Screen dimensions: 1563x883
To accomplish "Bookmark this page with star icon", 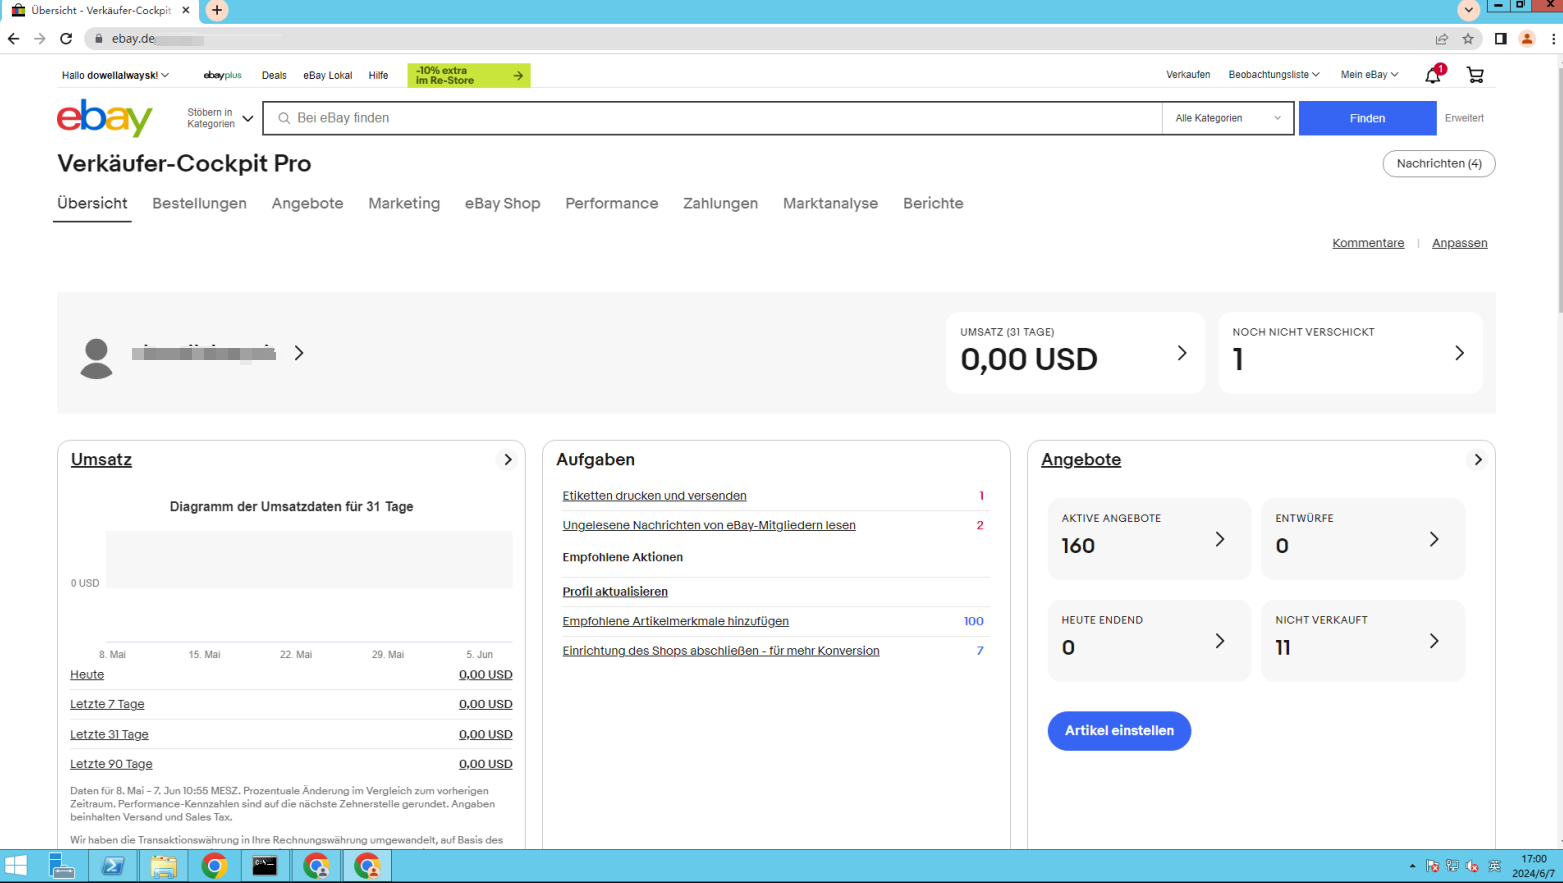I will 1468,39.
